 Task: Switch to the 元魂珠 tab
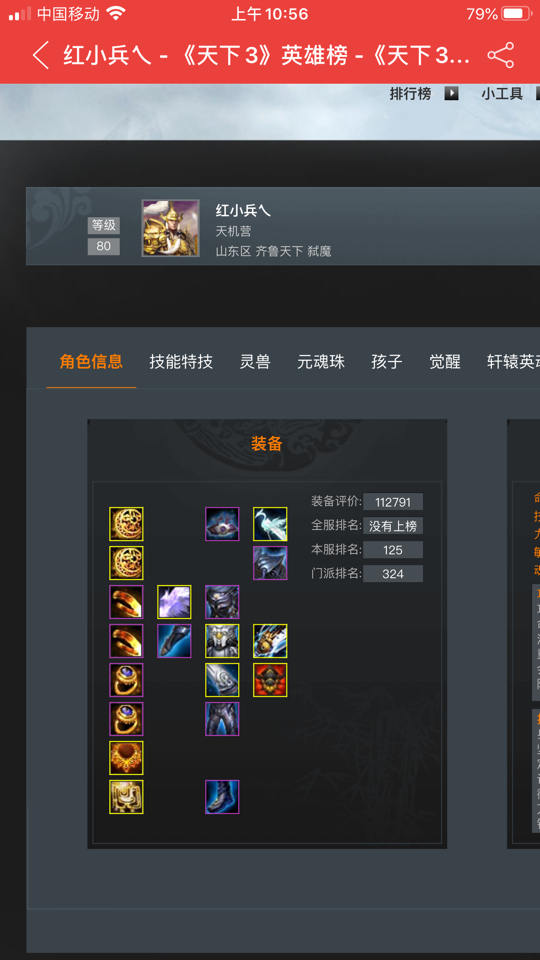point(321,362)
